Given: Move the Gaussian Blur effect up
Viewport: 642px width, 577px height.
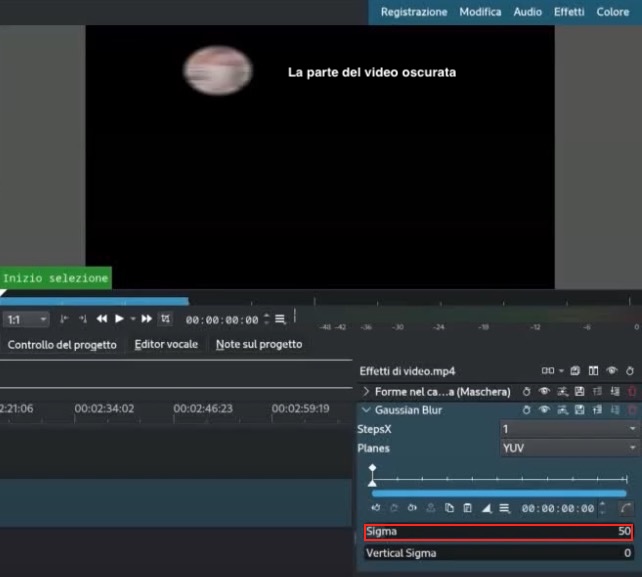Looking at the screenshot, I should [597, 410].
